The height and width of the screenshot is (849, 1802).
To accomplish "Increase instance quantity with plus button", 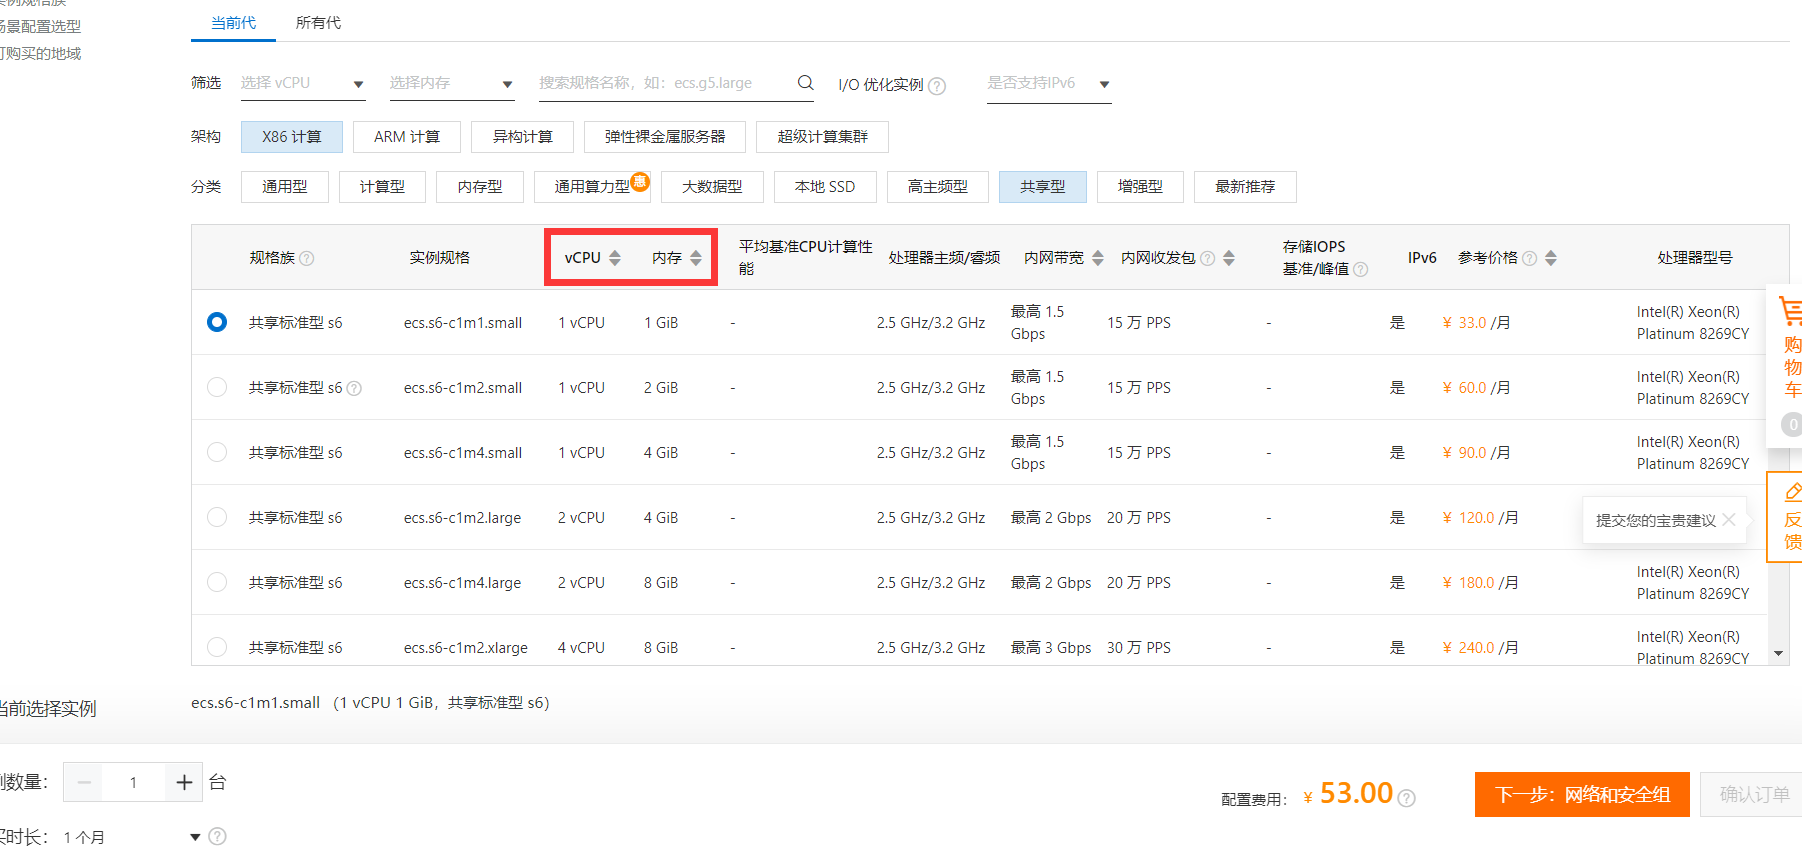I will 184,782.
